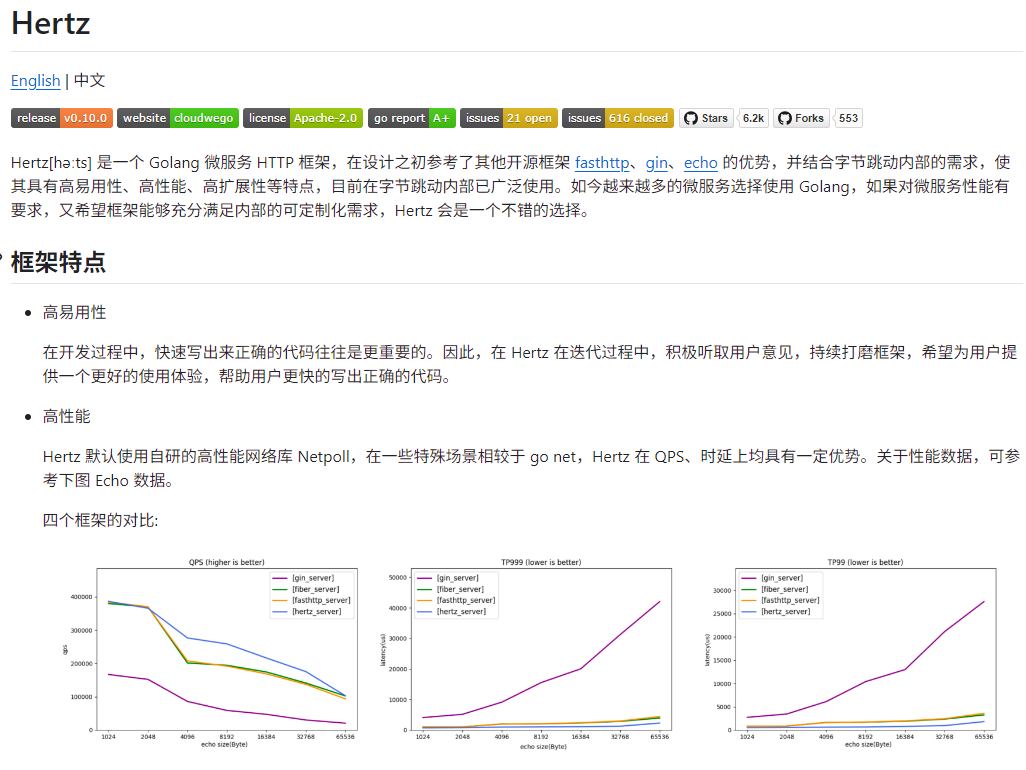Click the 四个框架的对比 caption text

coord(100,520)
